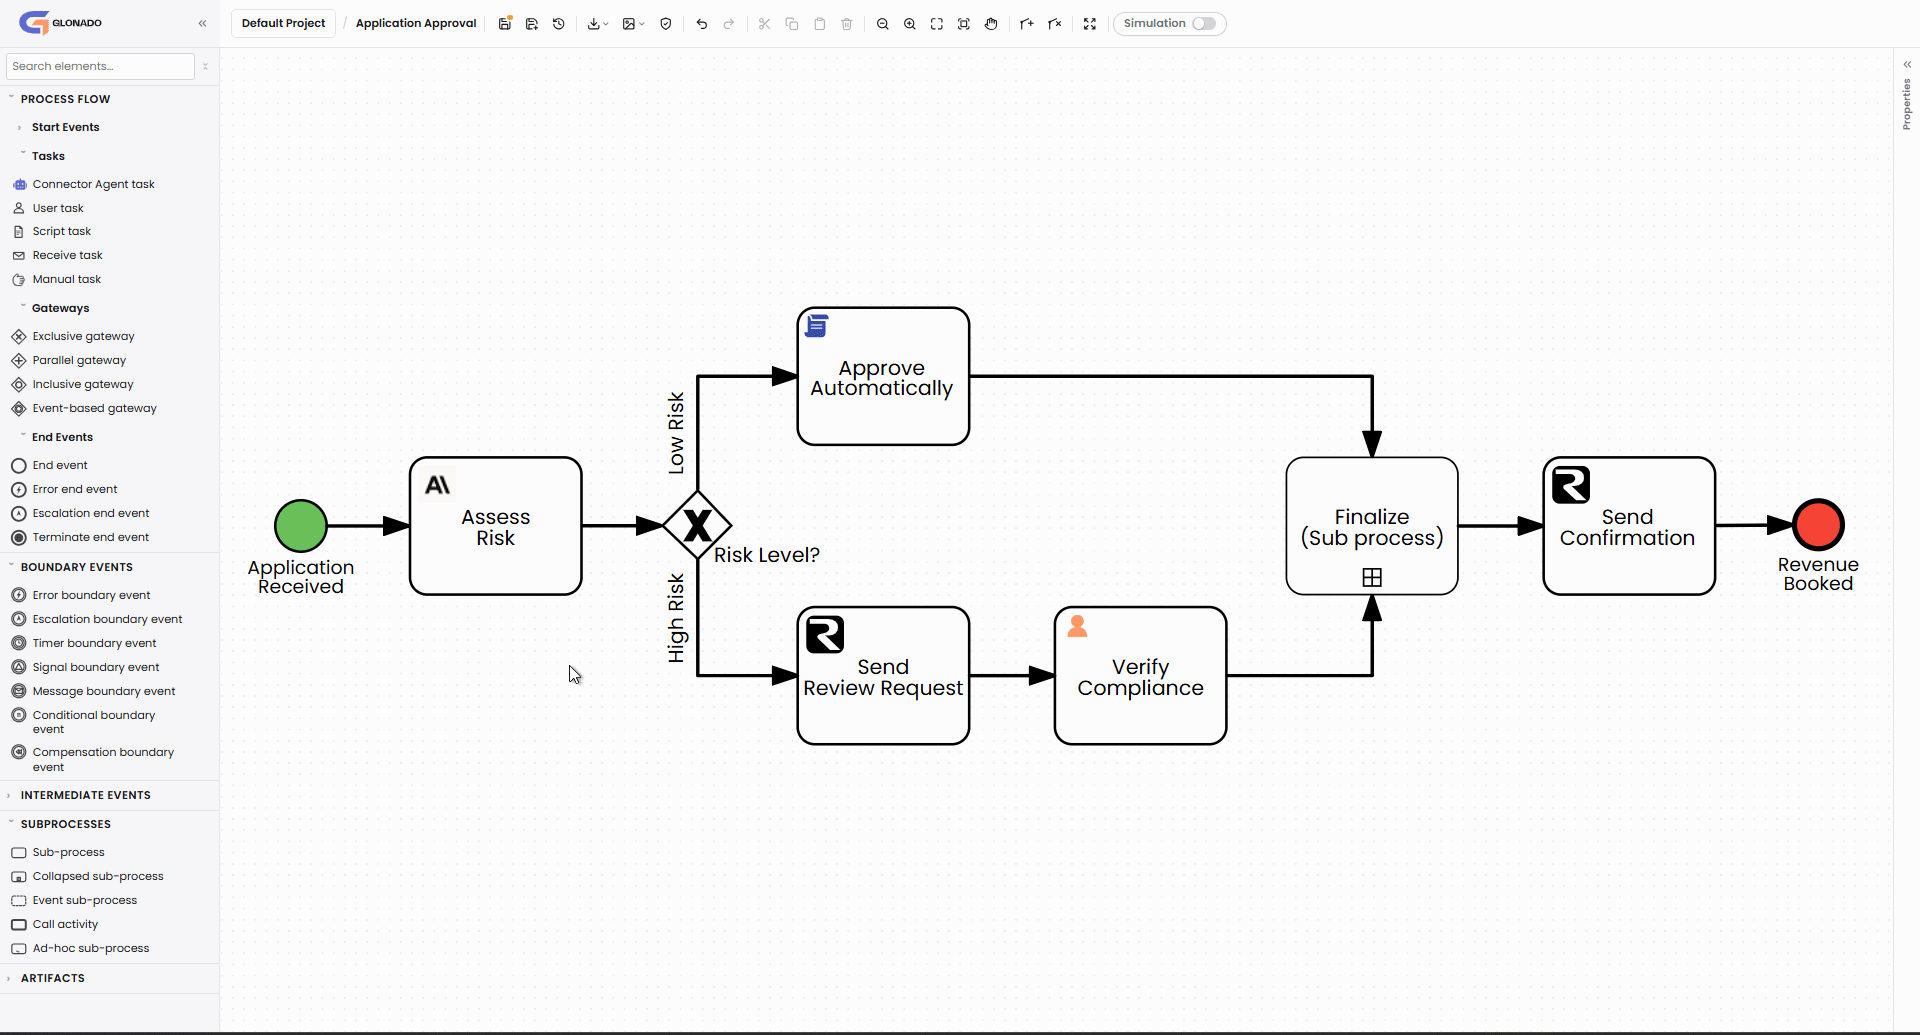Select the Verify Compliance user task
This screenshot has height=1035, width=1920.
pos(1141,676)
